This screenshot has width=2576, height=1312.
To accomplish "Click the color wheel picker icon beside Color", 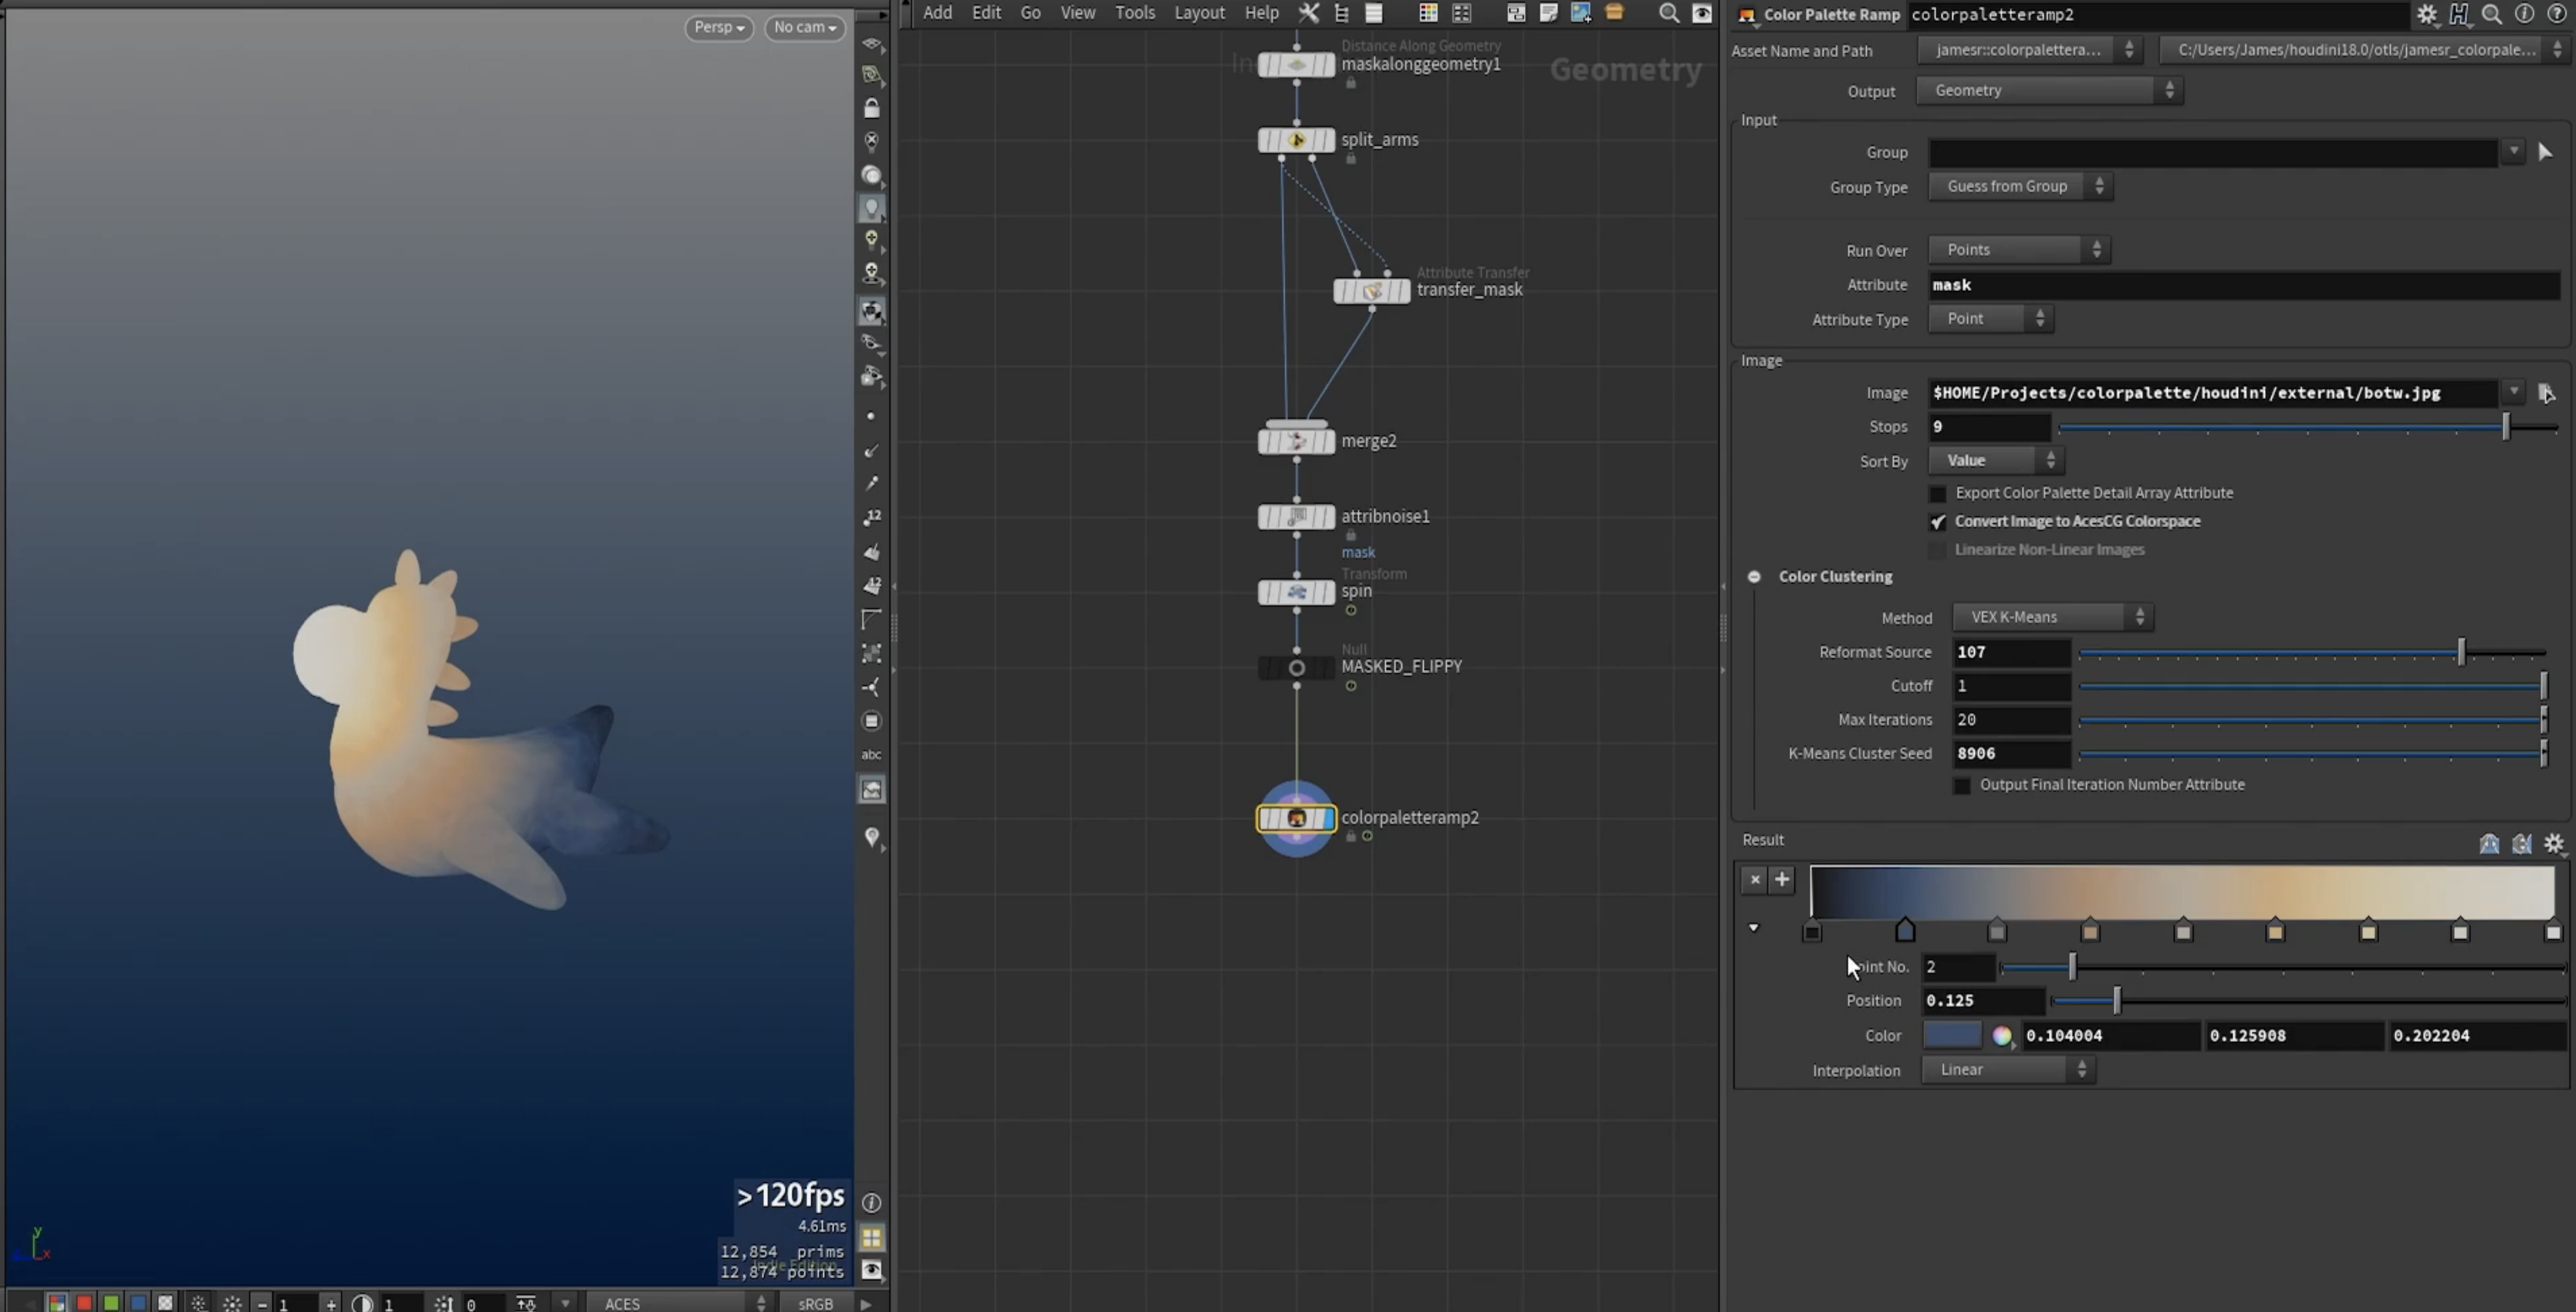I will (x=2002, y=1035).
